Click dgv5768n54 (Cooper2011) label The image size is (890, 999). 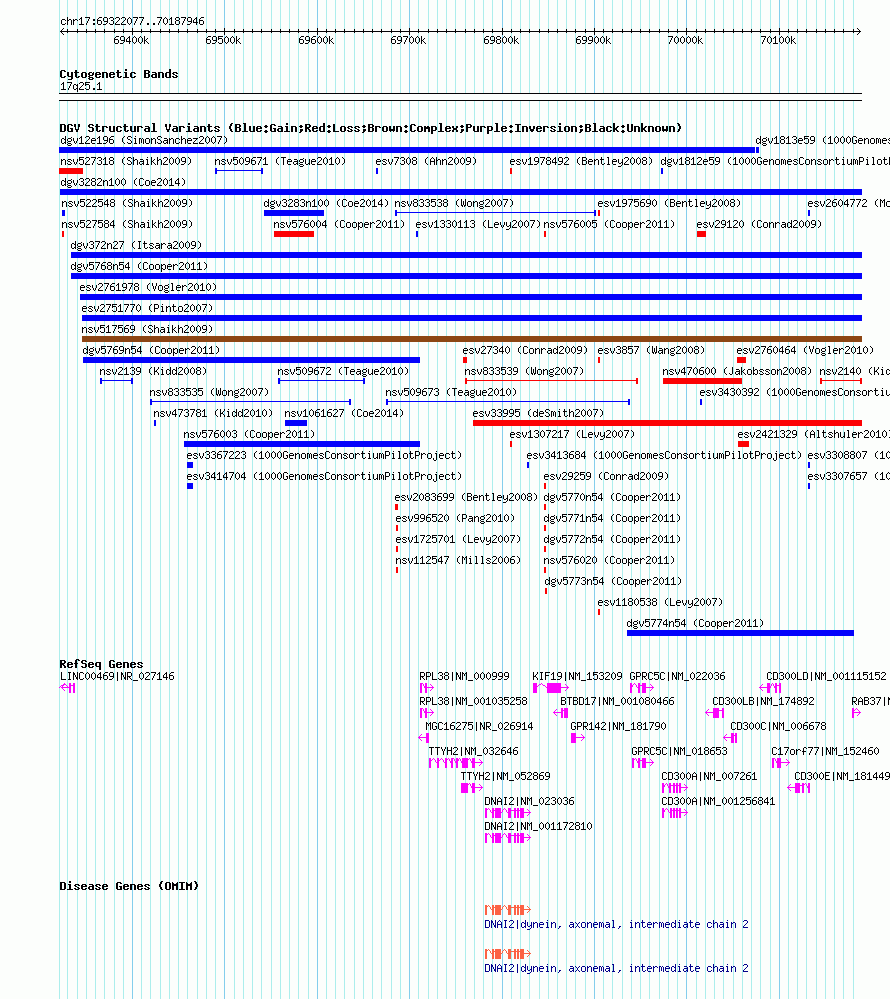coord(139,266)
